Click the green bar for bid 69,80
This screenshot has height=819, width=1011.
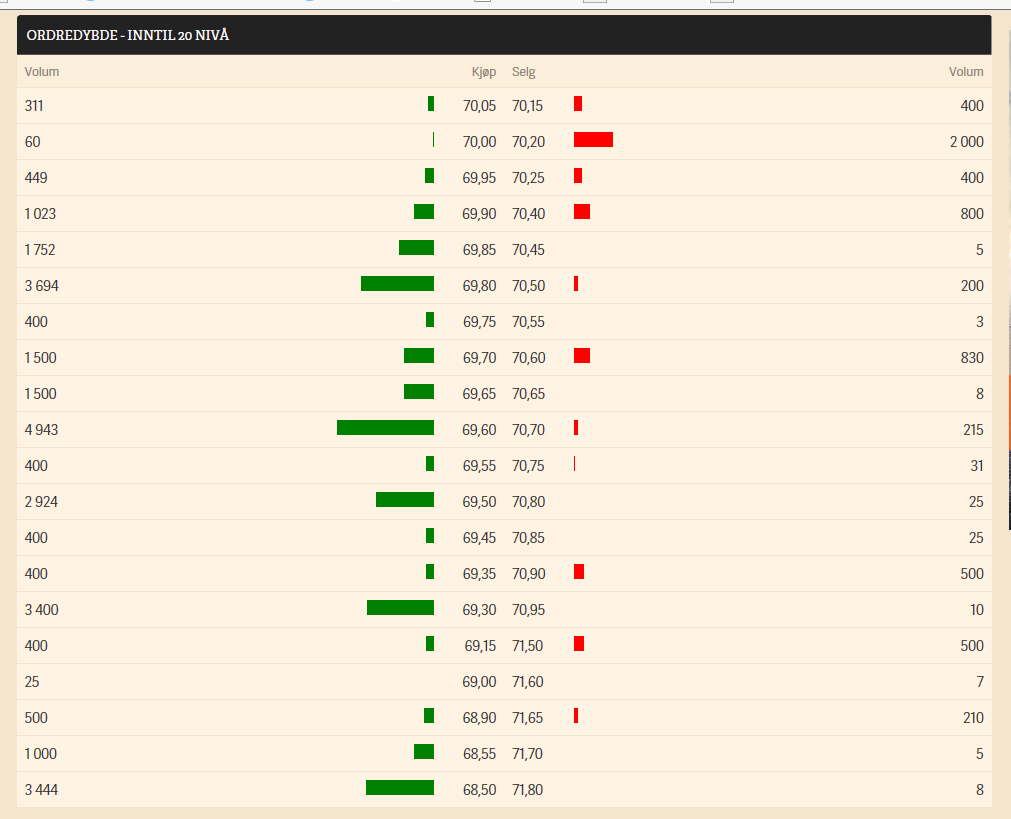click(x=397, y=284)
